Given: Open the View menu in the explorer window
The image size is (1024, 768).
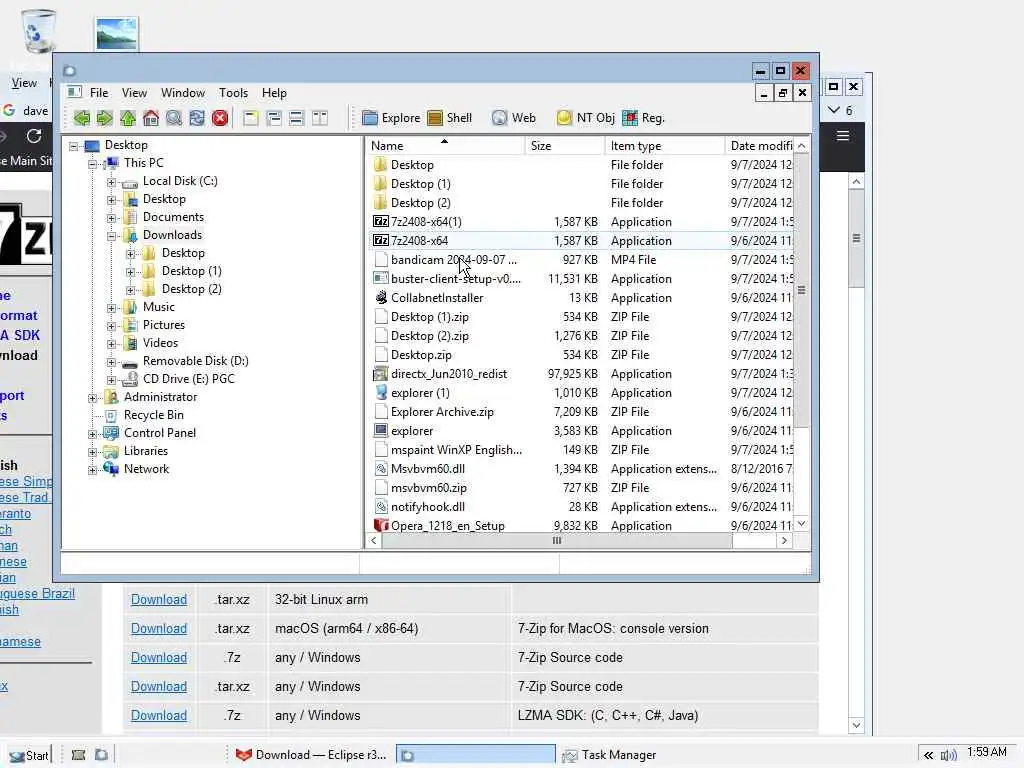Looking at the screenshot, I should pos(134,93).
